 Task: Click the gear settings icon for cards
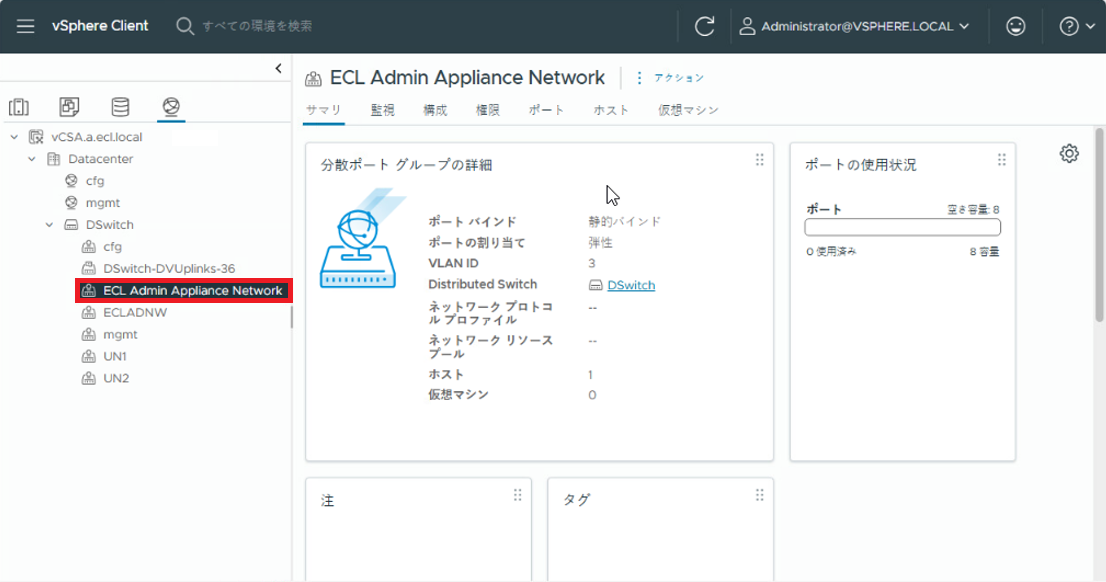pos(1069,153)
